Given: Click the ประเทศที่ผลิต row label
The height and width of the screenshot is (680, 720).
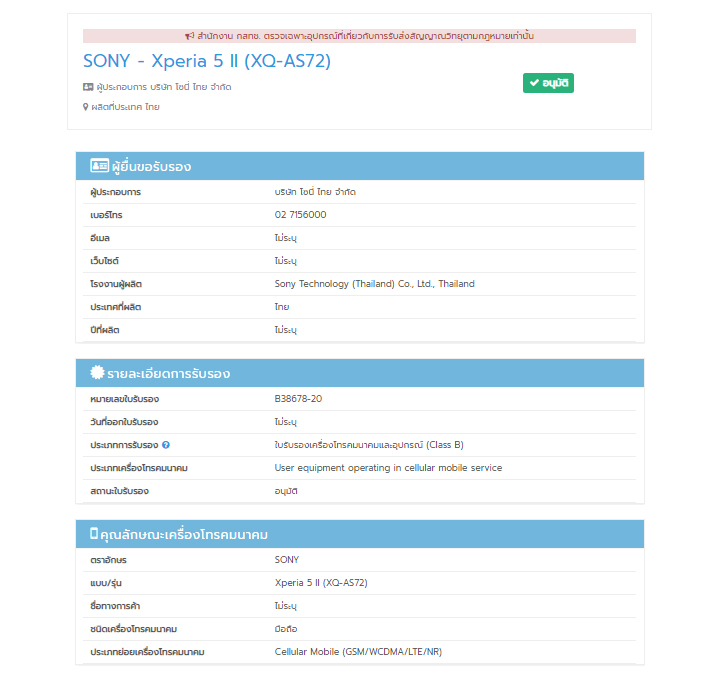Looking at the screenshot, I should (x=115, y=307).
